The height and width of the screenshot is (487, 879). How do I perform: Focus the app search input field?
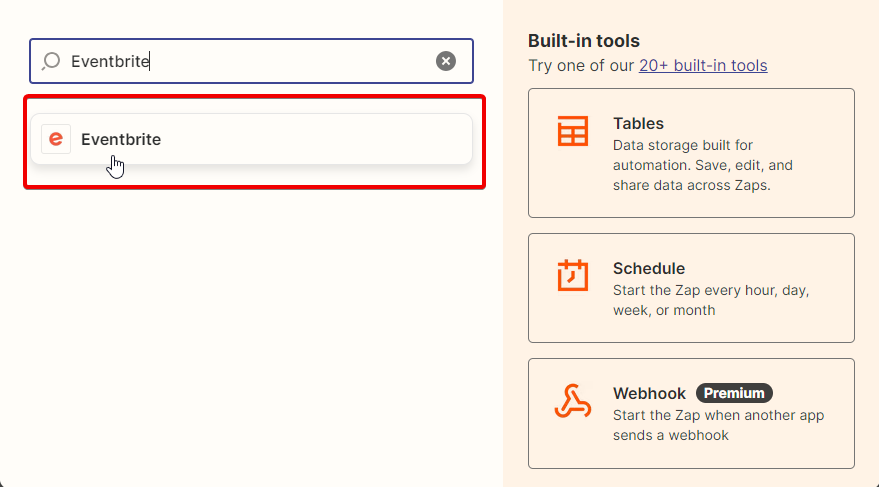[251, 61]
